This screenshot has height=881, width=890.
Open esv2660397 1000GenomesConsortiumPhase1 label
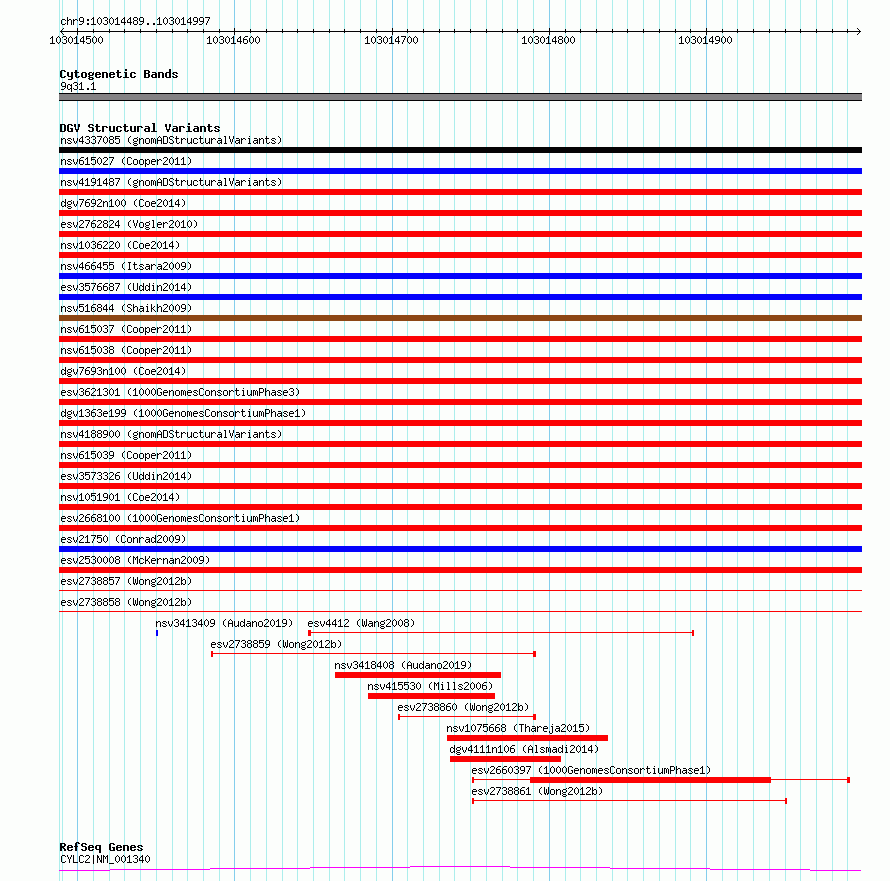click(591, 770)
